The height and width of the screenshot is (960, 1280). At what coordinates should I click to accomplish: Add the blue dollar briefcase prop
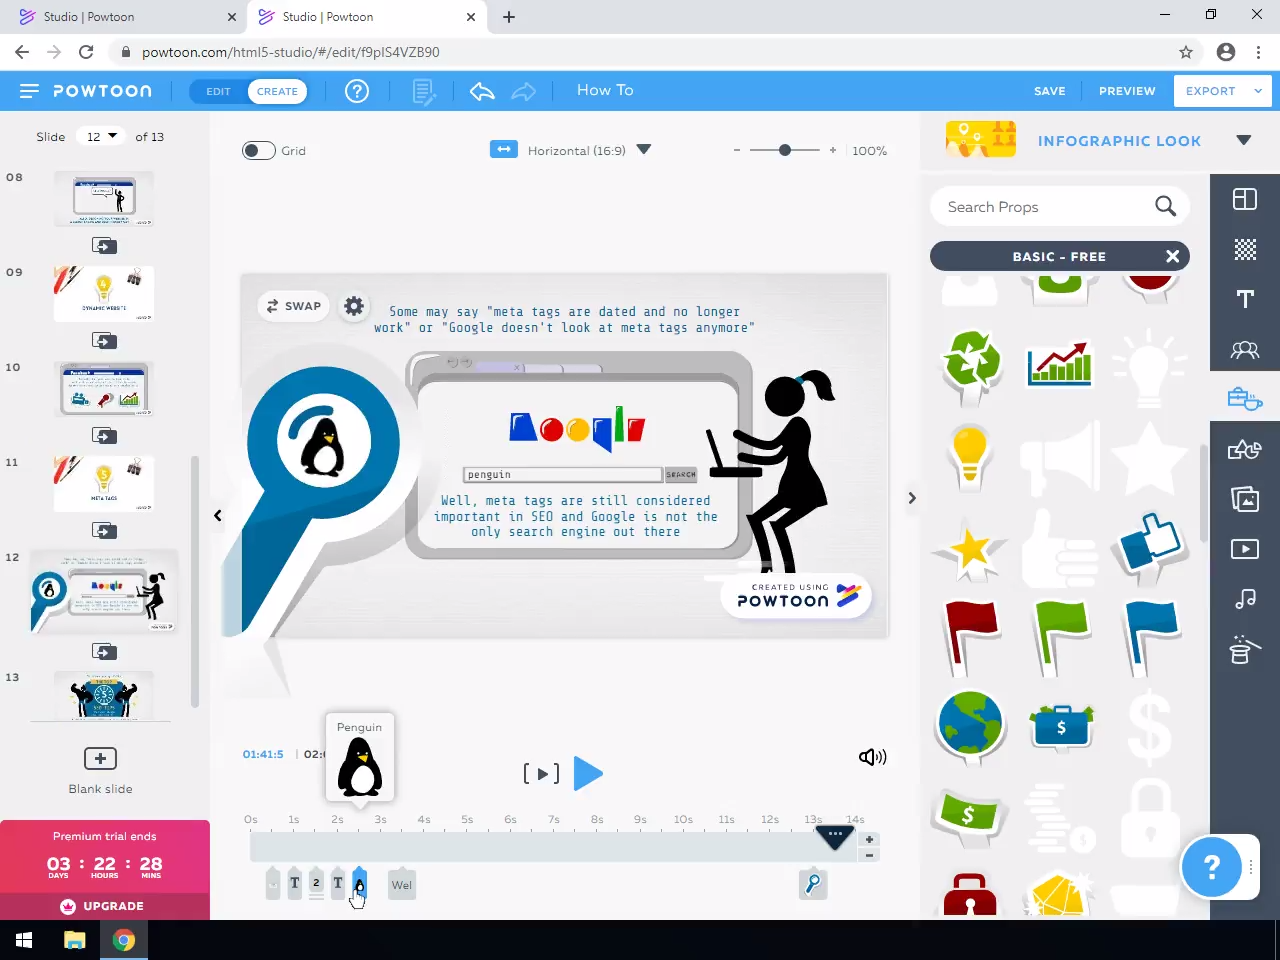(x=1061, y=726)
